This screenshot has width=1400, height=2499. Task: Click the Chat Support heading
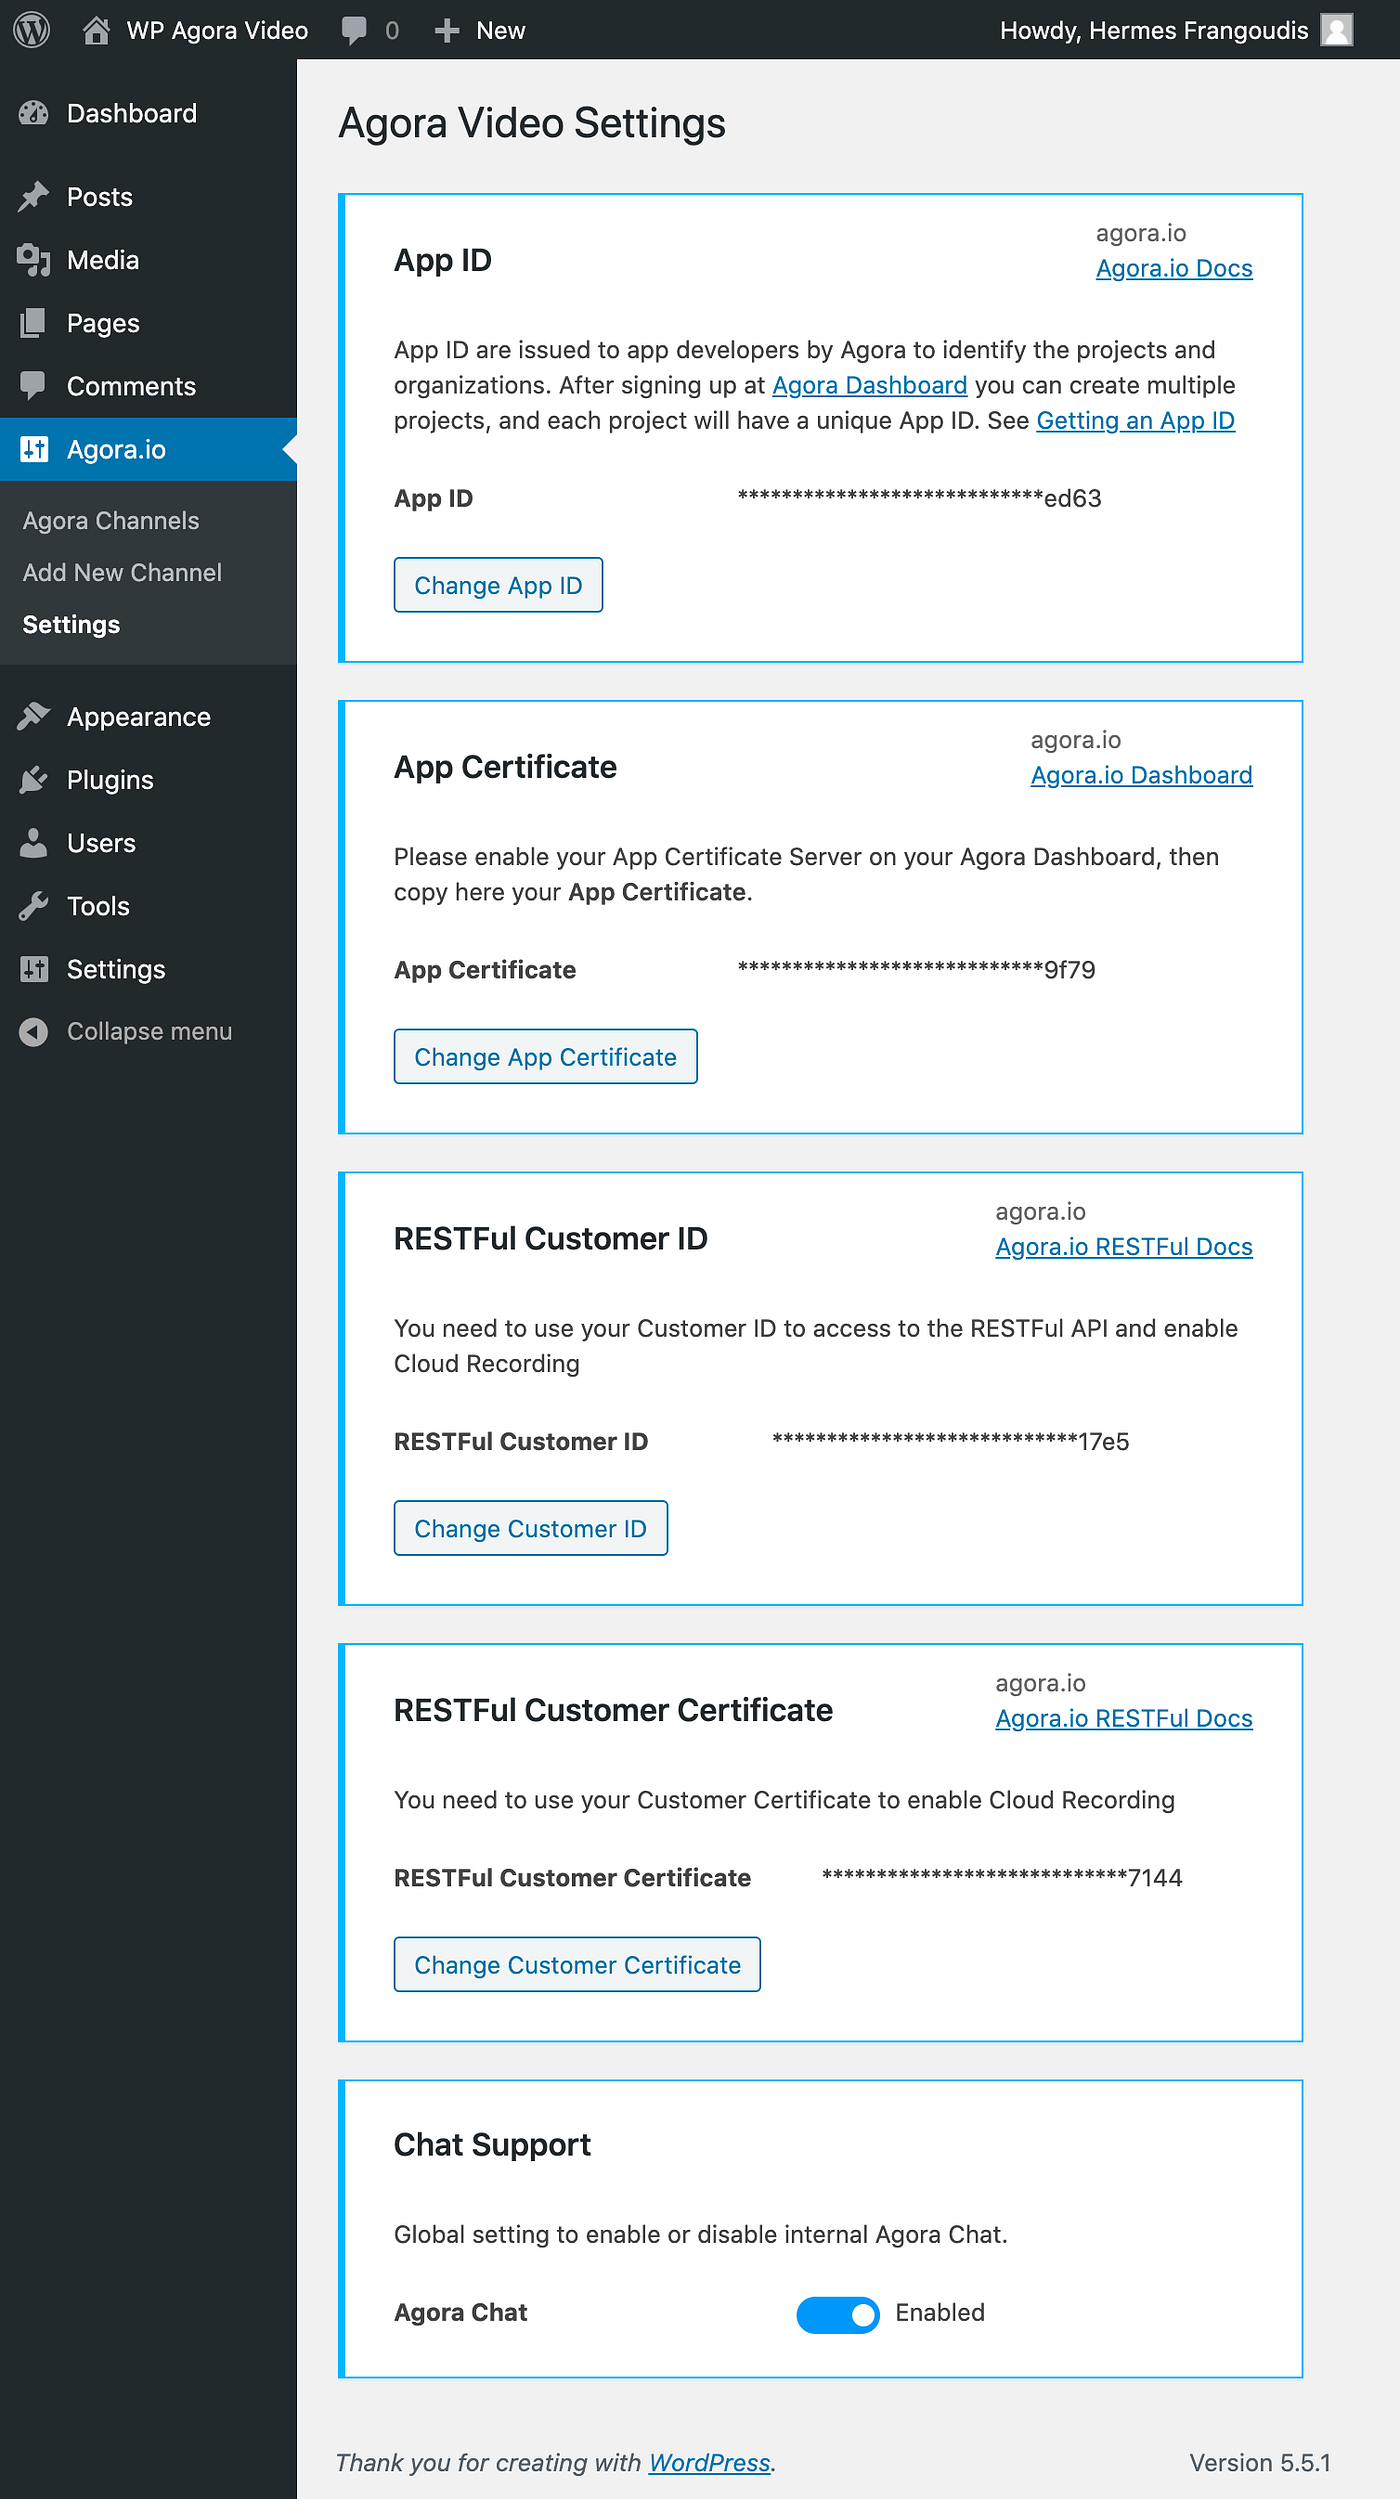coord(492,2145)
